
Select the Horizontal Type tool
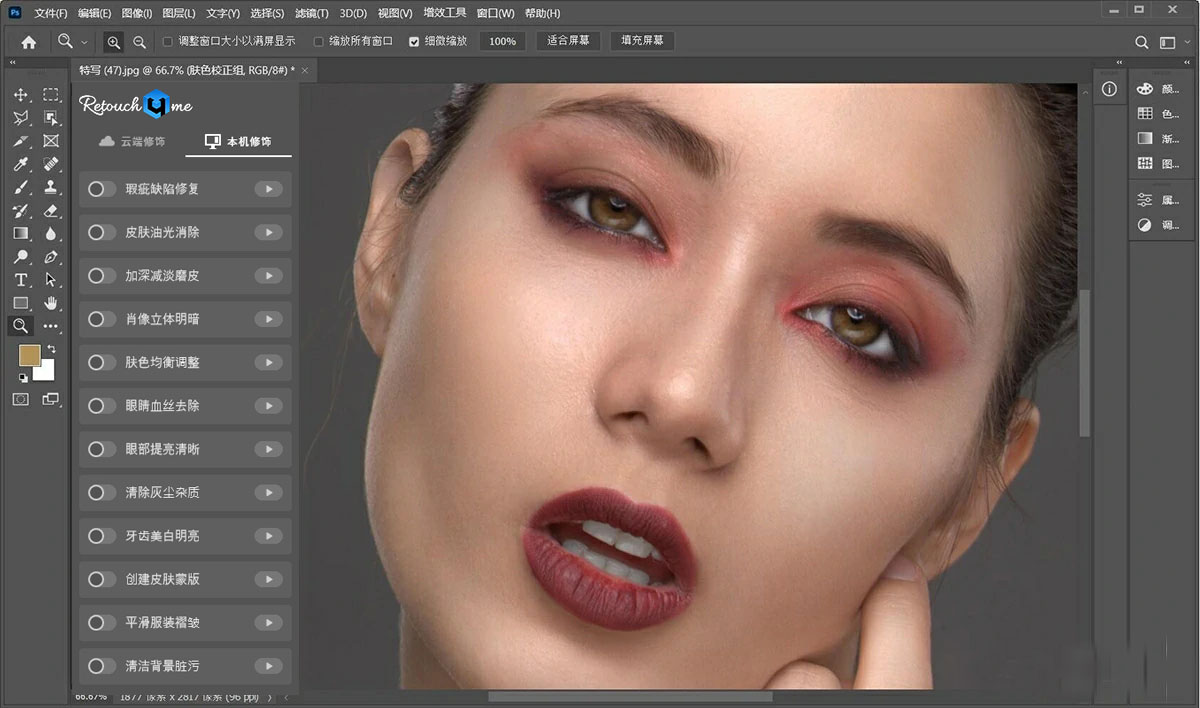tap(21, 280)
